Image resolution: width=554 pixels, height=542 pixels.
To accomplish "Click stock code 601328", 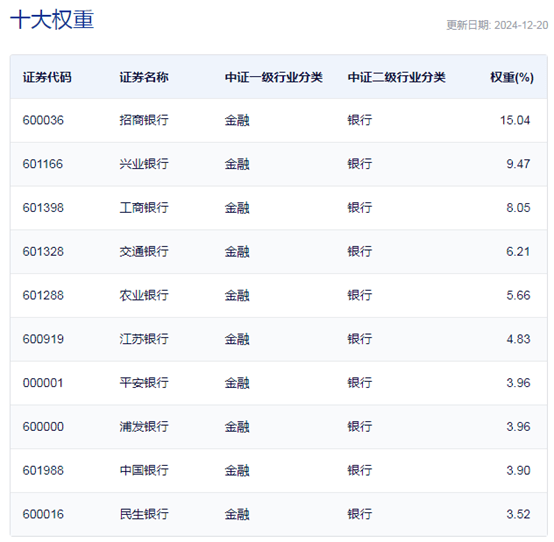I will (x=43, y=252).
